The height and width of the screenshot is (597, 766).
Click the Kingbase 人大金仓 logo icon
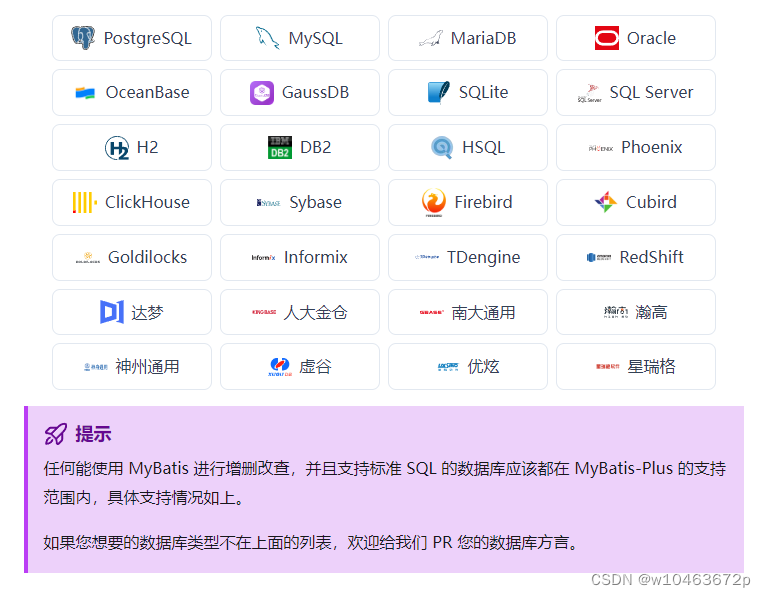click(264, 312)
